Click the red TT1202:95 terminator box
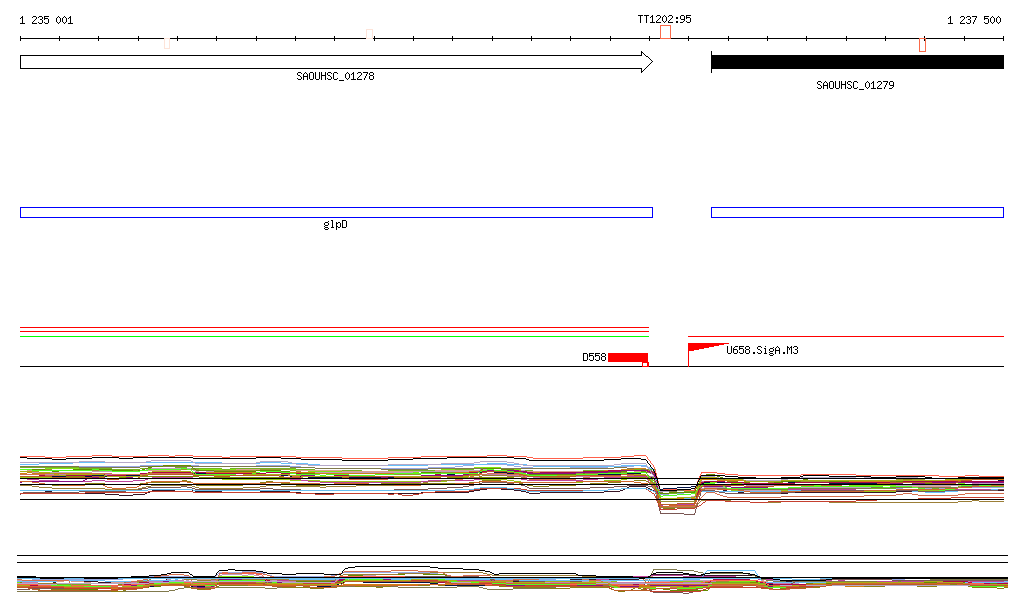Viewport: 1024px width, 611px height. point(666,33)
